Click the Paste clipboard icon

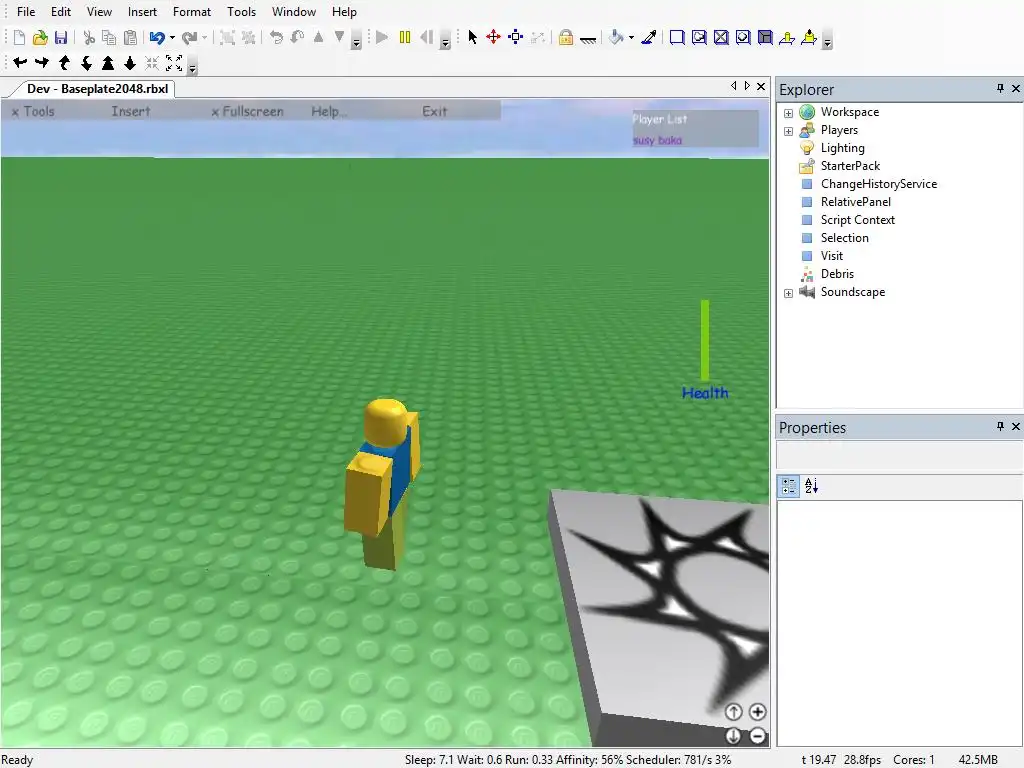click(131, 37)
